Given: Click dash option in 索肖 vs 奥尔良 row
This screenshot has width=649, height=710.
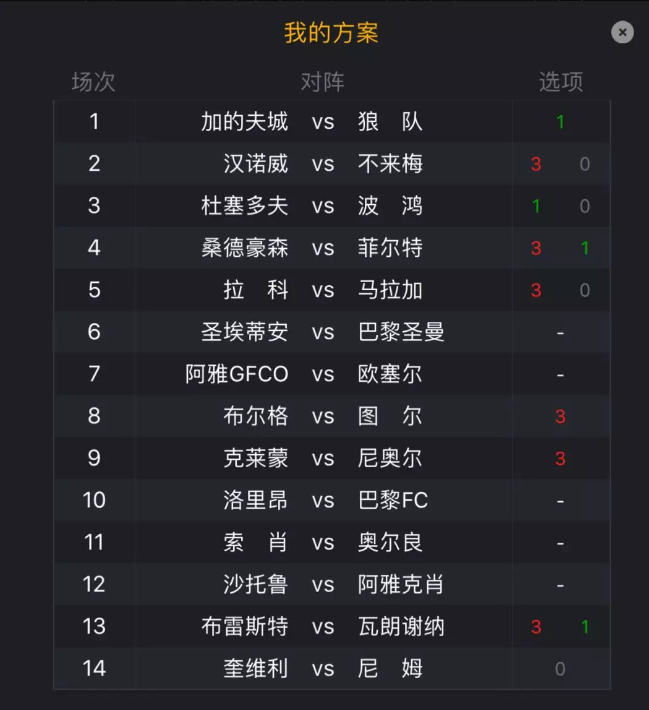Looking at the screenshot, I should 560,543.
